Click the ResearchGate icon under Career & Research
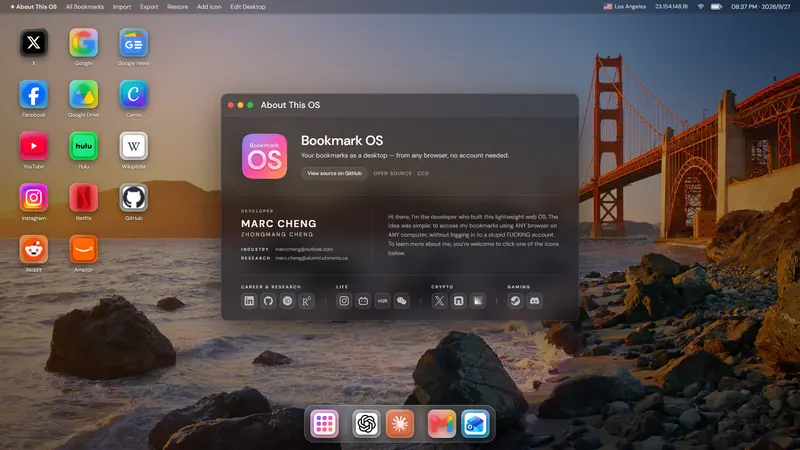800x450 pixels. (x=307, y=301)
